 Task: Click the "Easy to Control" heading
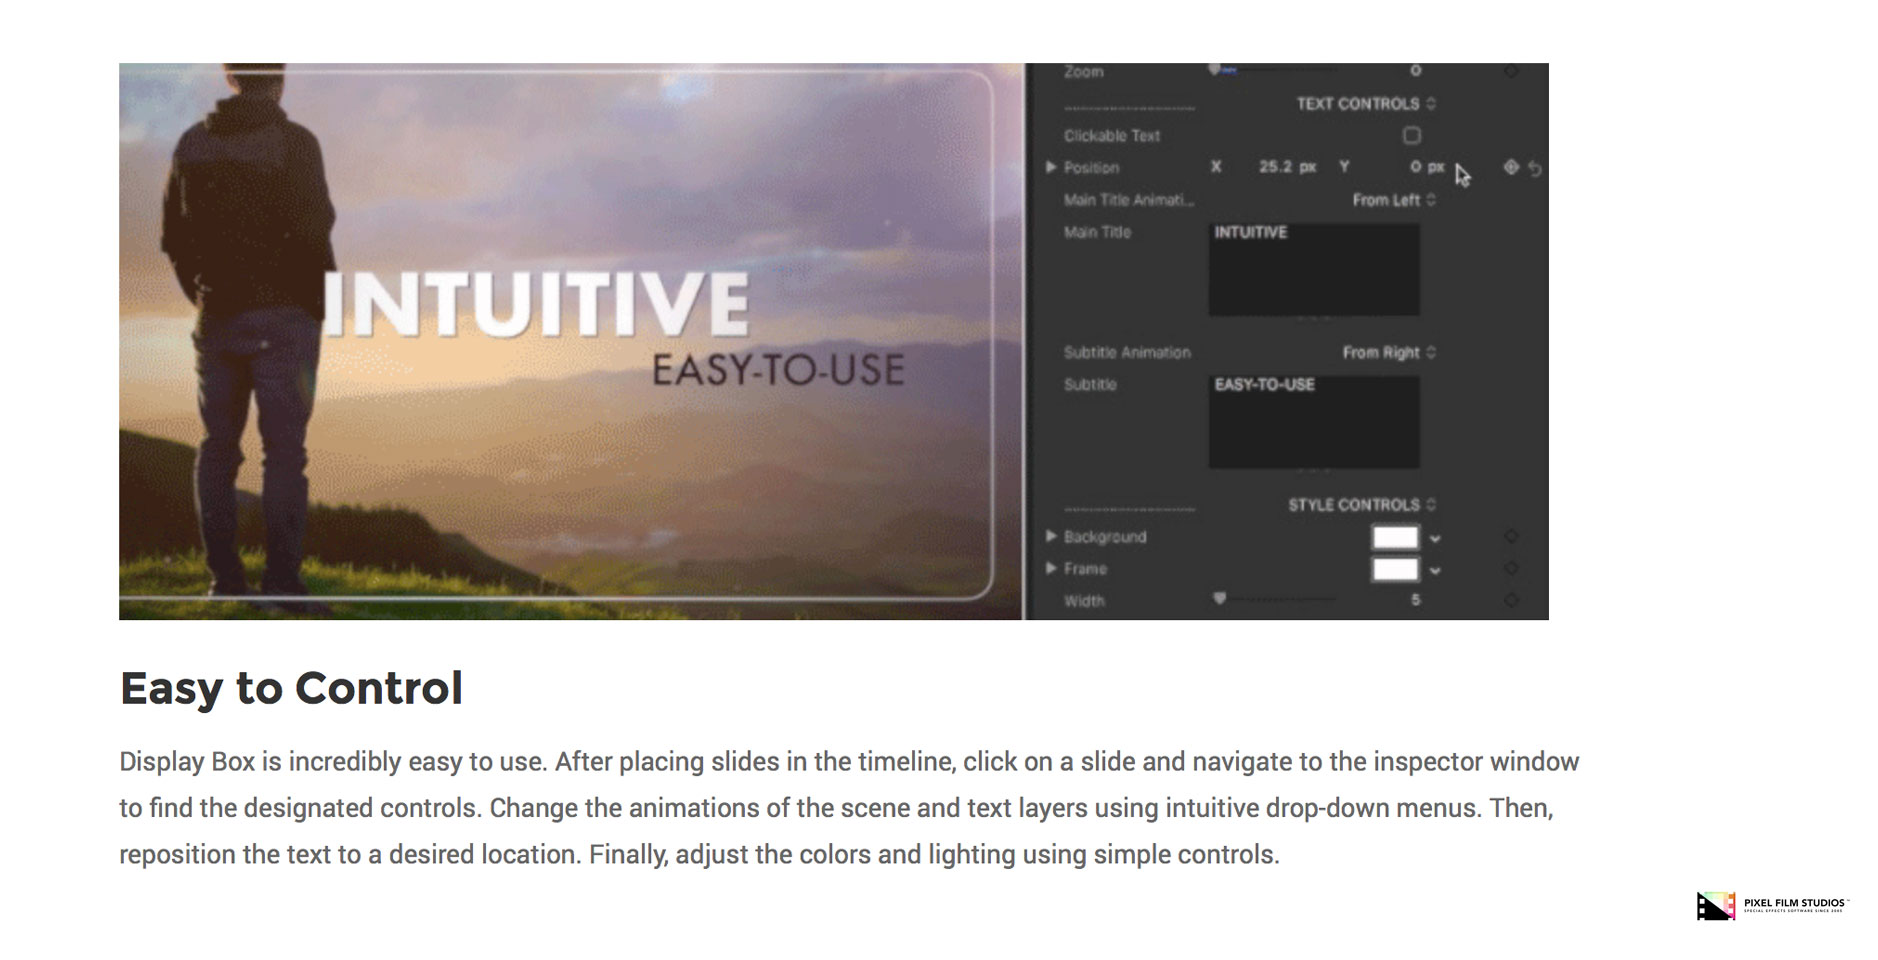(291, 688)
